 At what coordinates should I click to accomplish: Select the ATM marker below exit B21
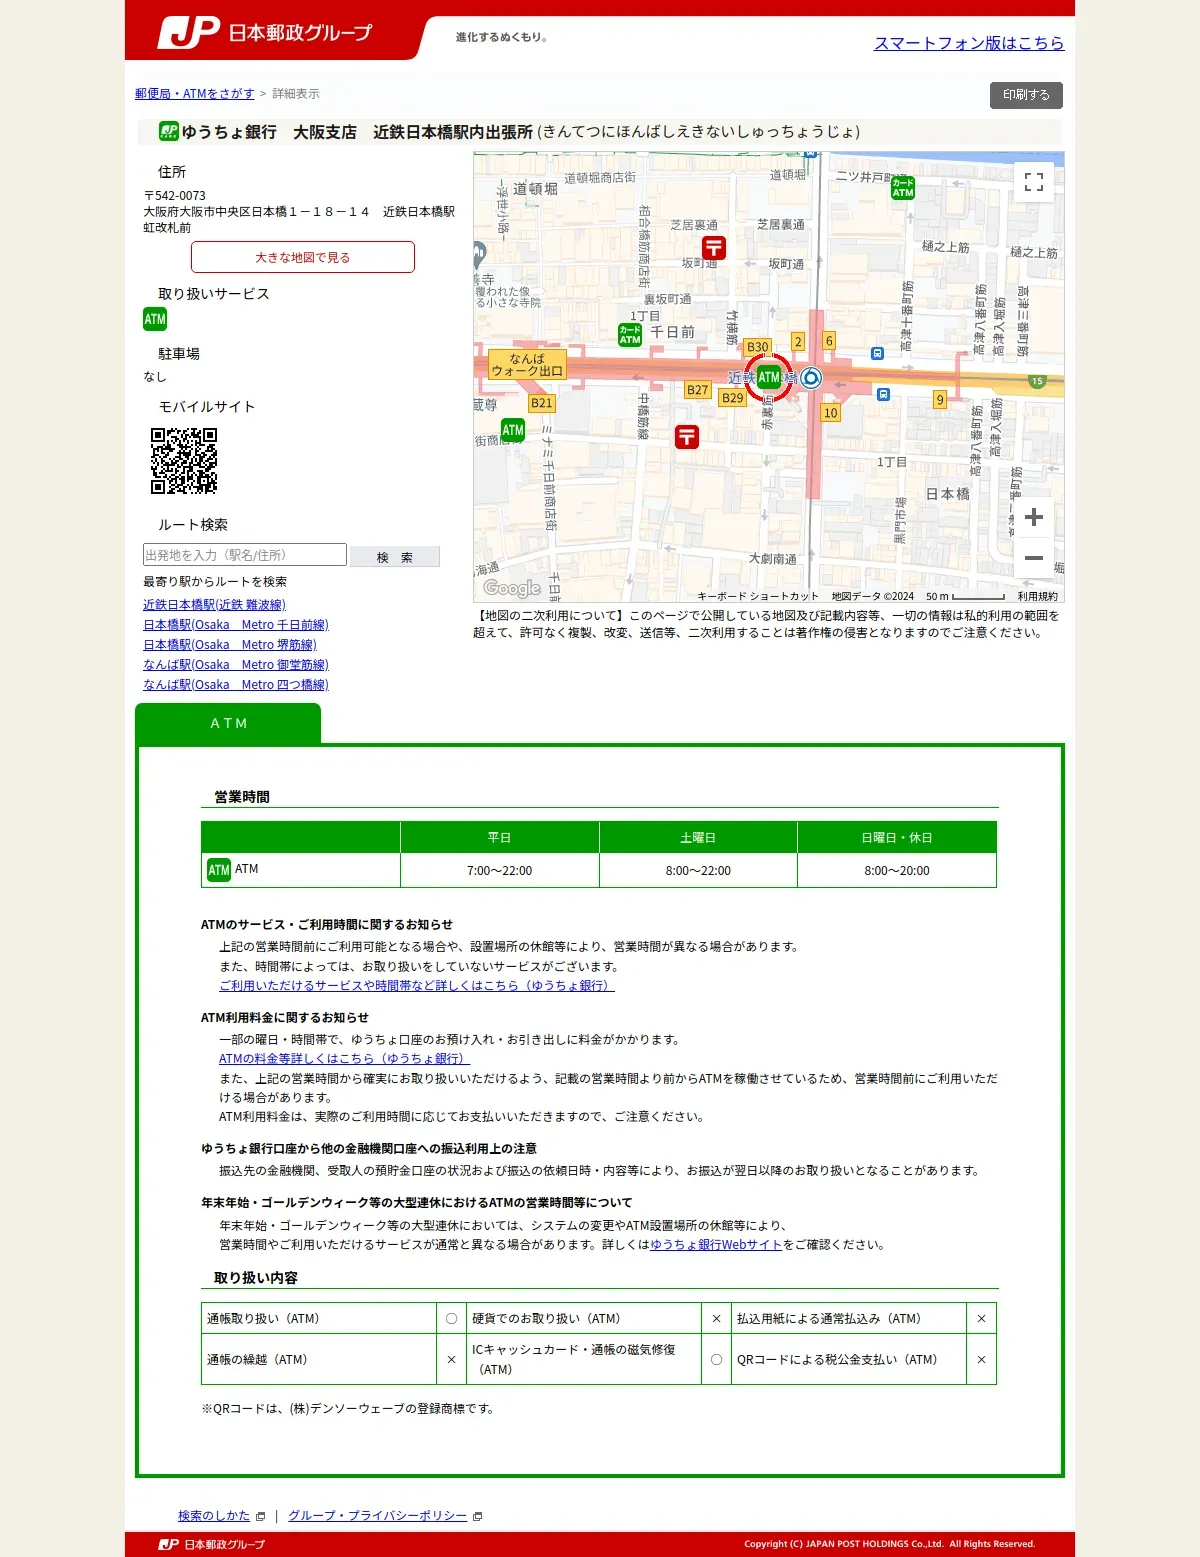coord(513,430)
